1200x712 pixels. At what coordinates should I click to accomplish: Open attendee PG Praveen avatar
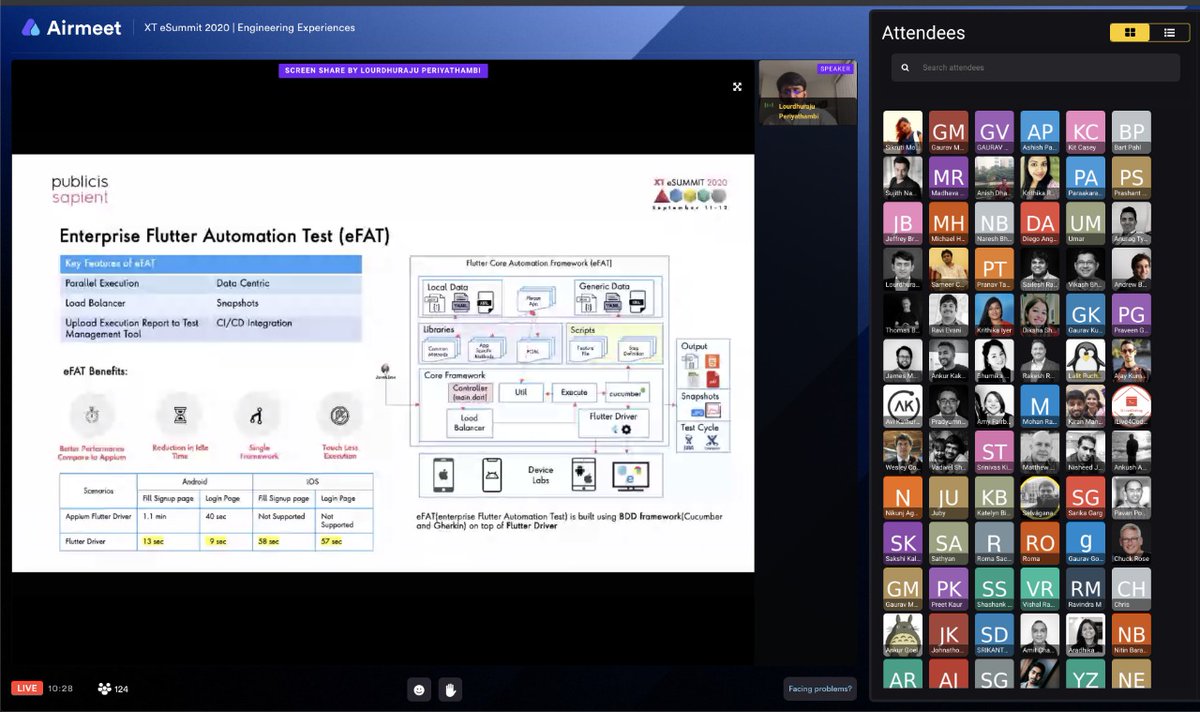click(1131, 315)
